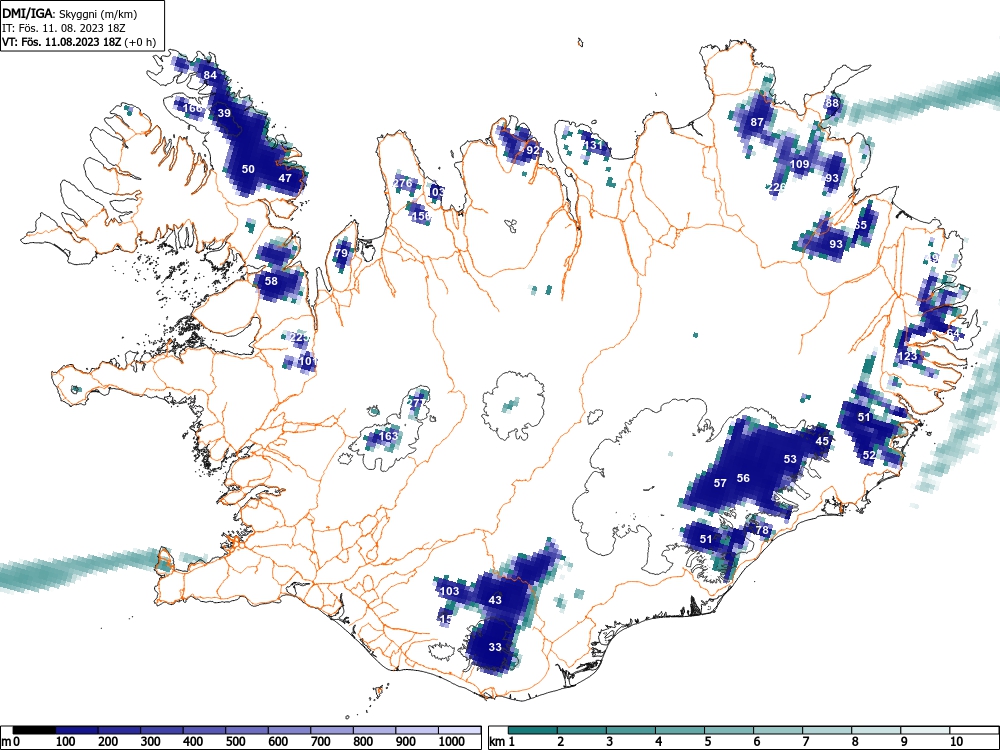Click the '1000' label in the metres legend
Screen dimensions: 1000x750
coord(452,741)
